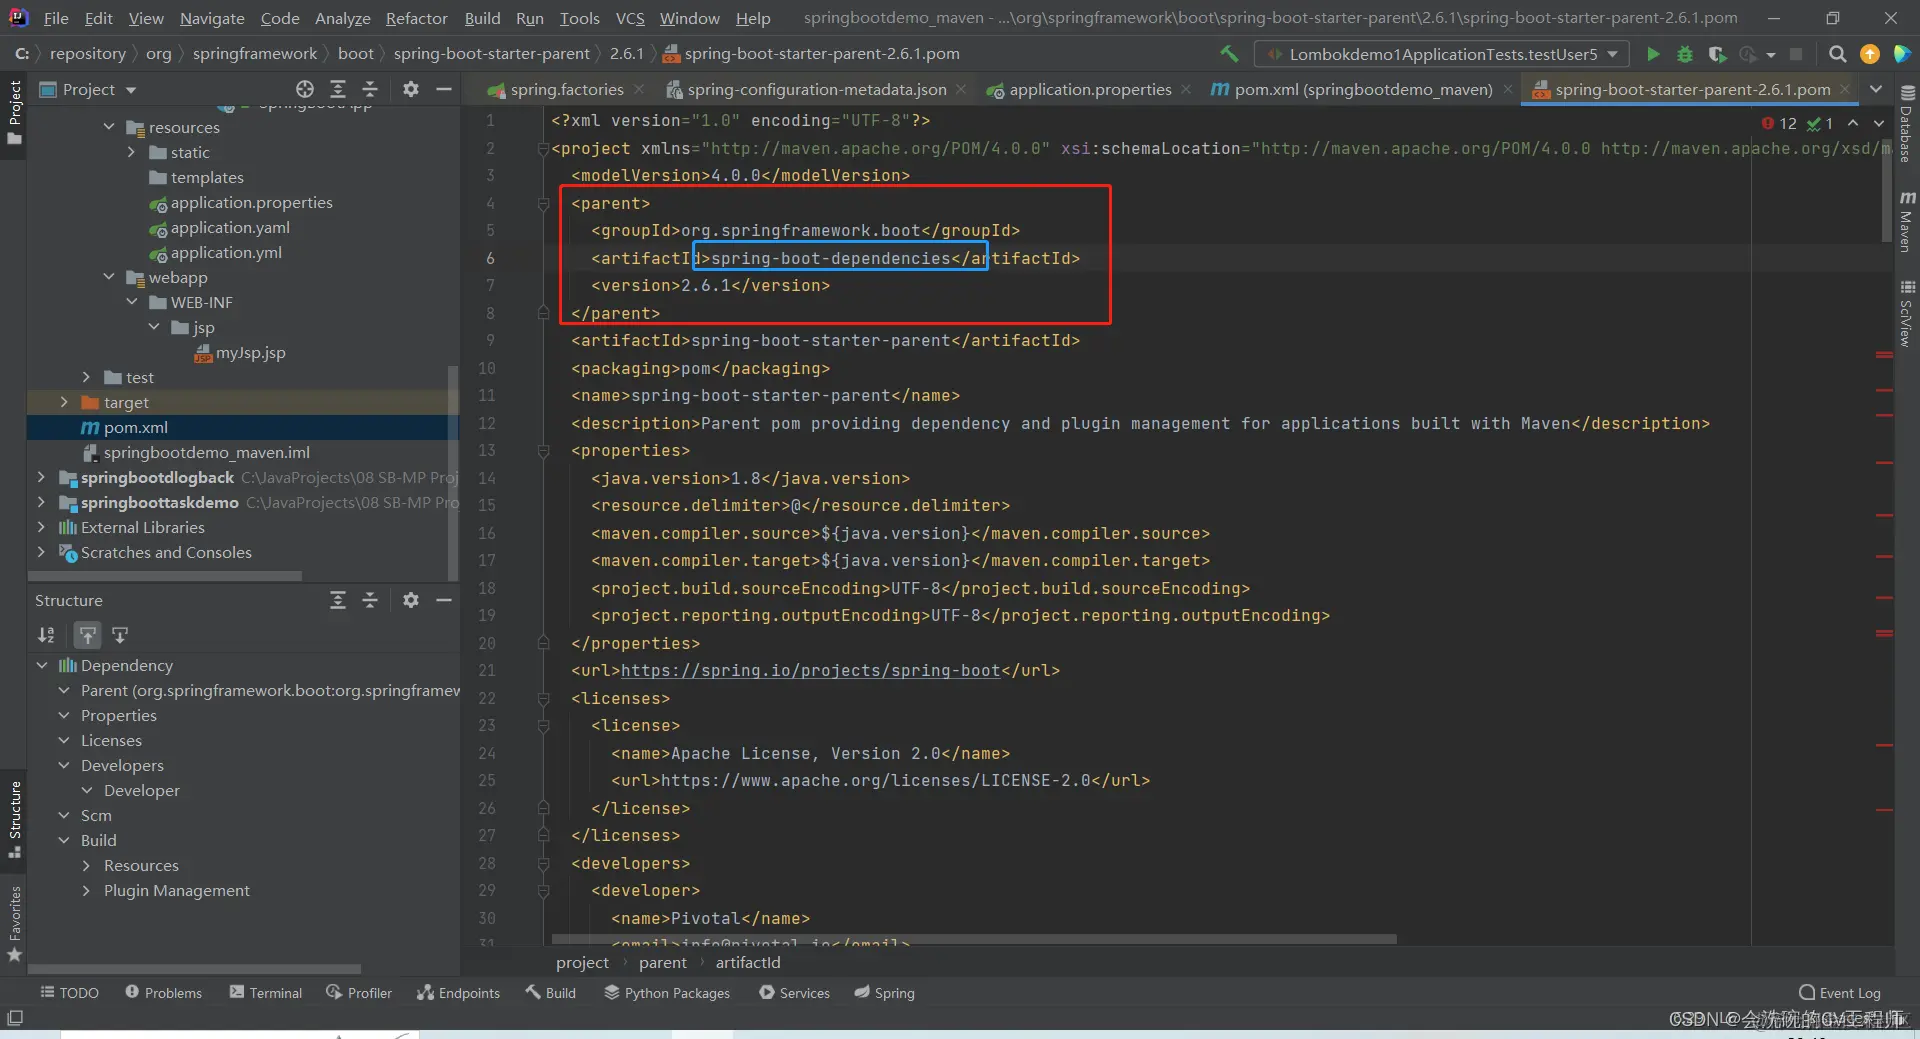Toggle Sort Alphabetically in Structure panel
This screenshot has height=1039, width=1920.
[46, 635]
